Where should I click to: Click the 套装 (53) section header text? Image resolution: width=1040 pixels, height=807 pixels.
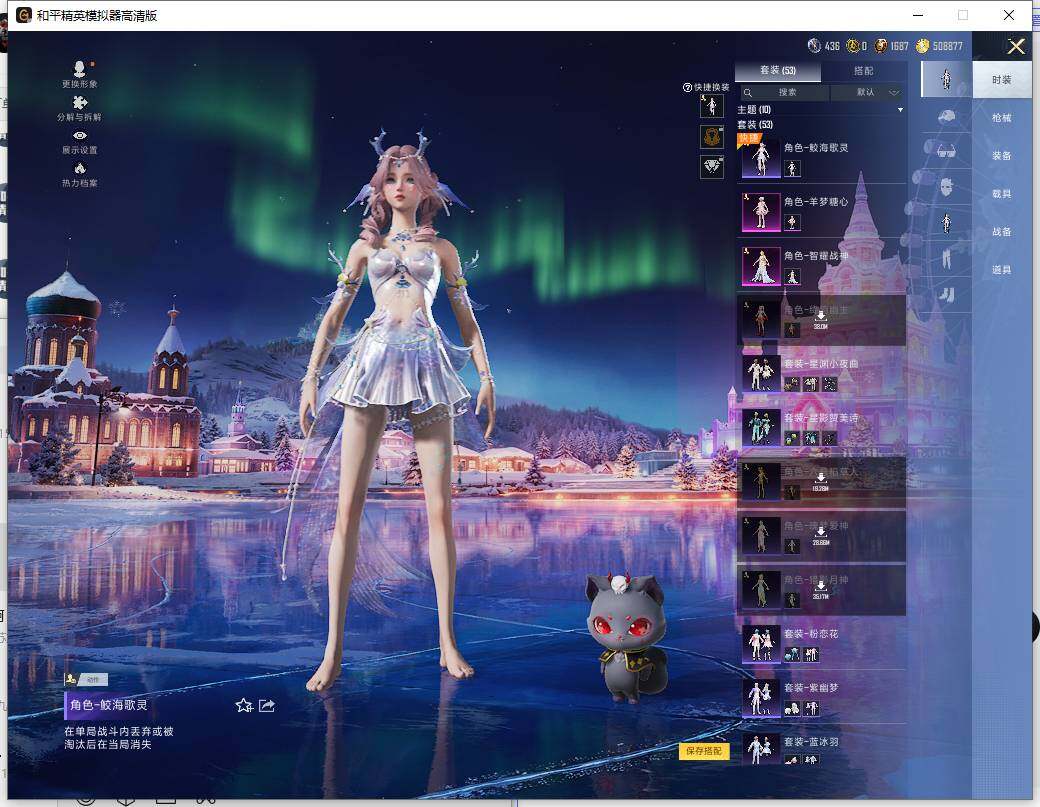(755, 125)
